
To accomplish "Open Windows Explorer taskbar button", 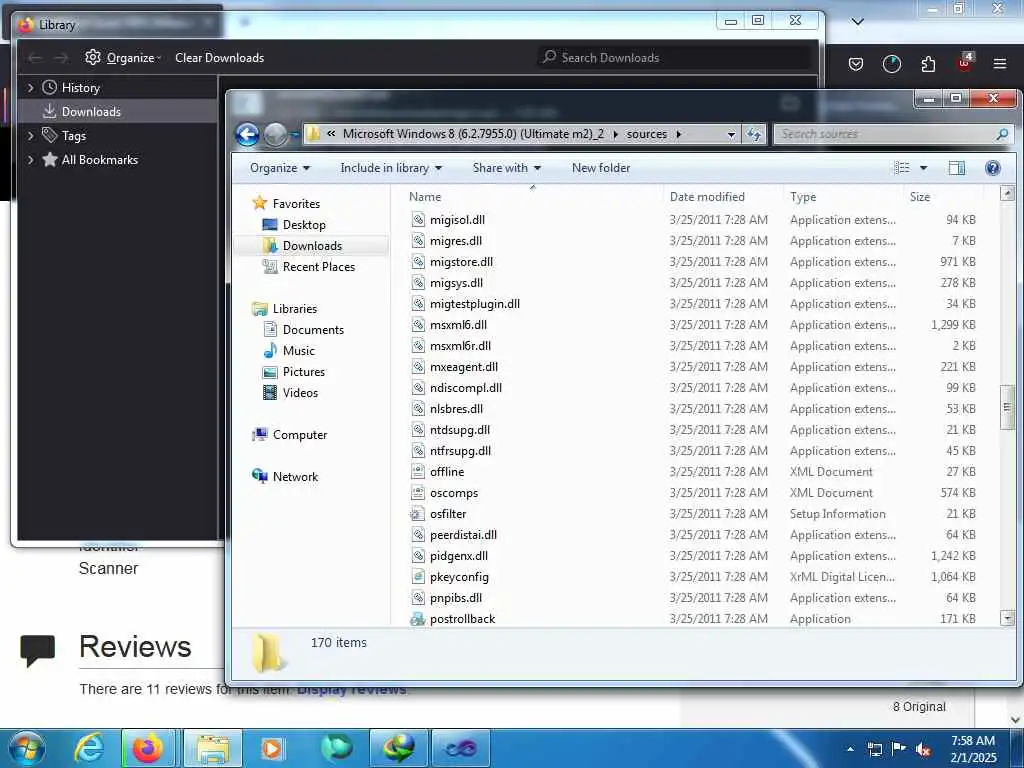I will coord(213,748).
